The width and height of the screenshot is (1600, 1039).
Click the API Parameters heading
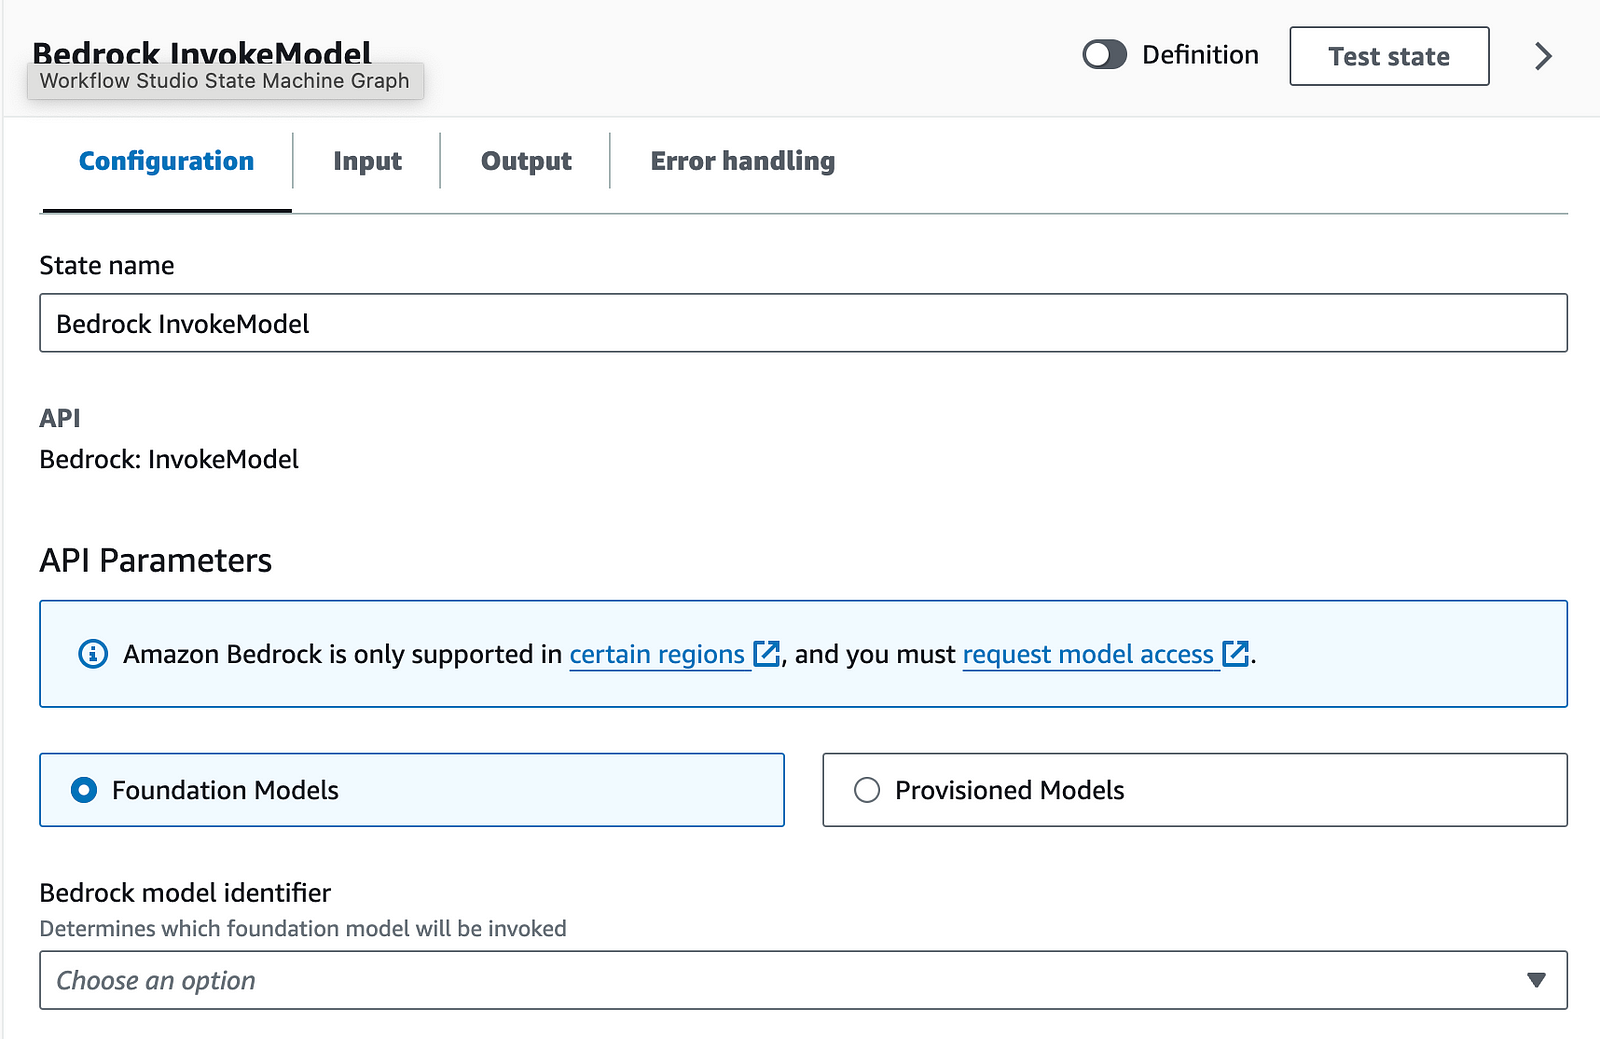coord(156,560)
